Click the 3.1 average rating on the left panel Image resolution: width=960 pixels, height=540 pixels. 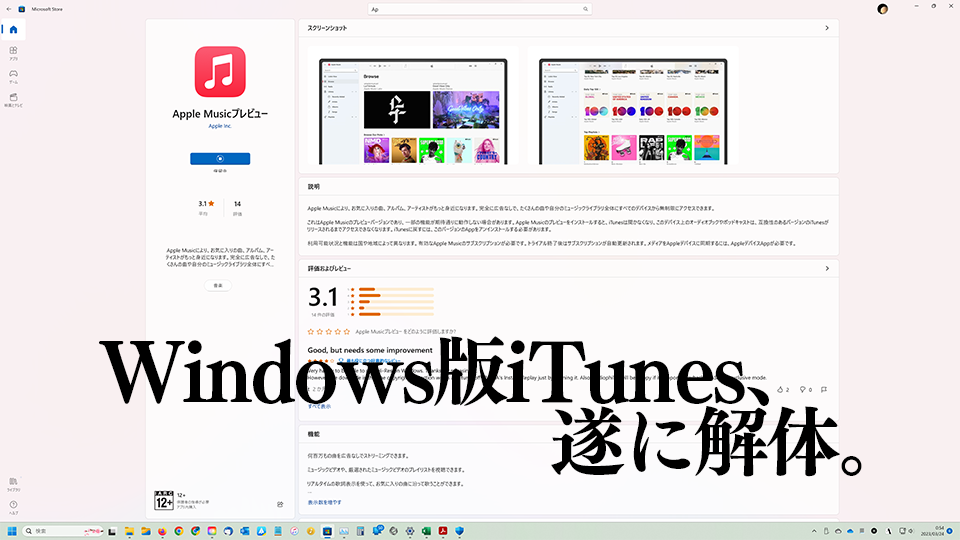point(206,204)
